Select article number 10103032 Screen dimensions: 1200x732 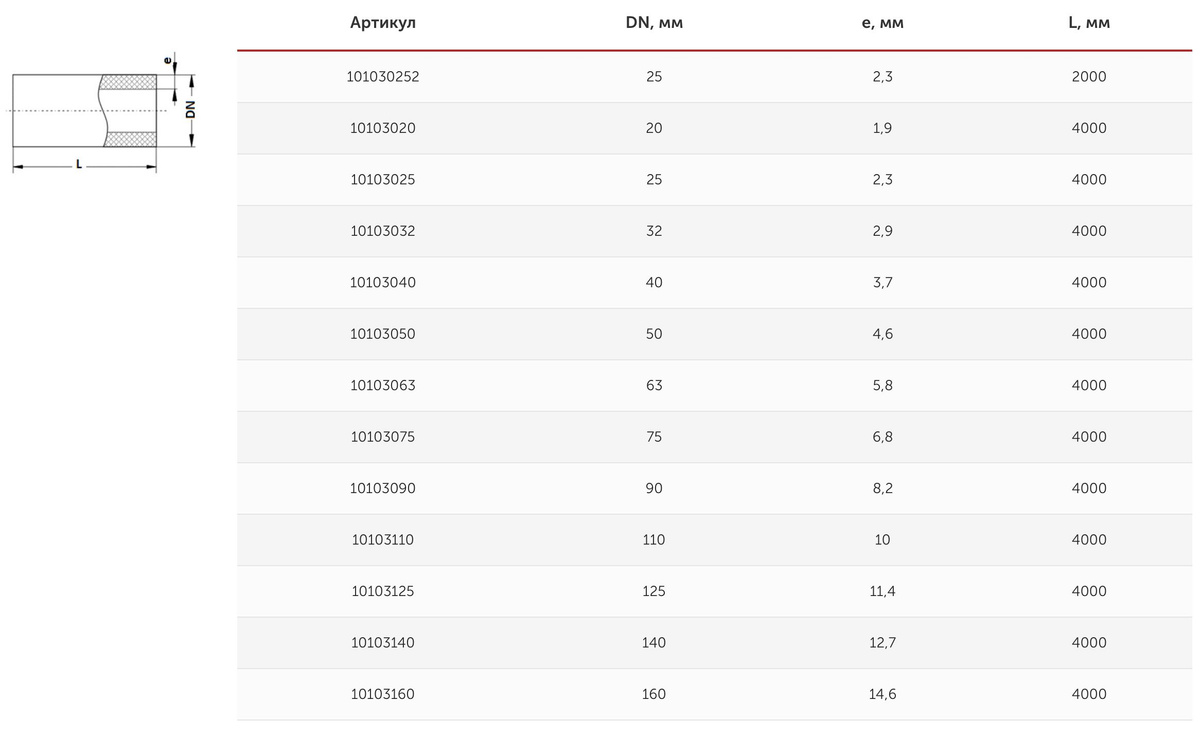[383, 231]
